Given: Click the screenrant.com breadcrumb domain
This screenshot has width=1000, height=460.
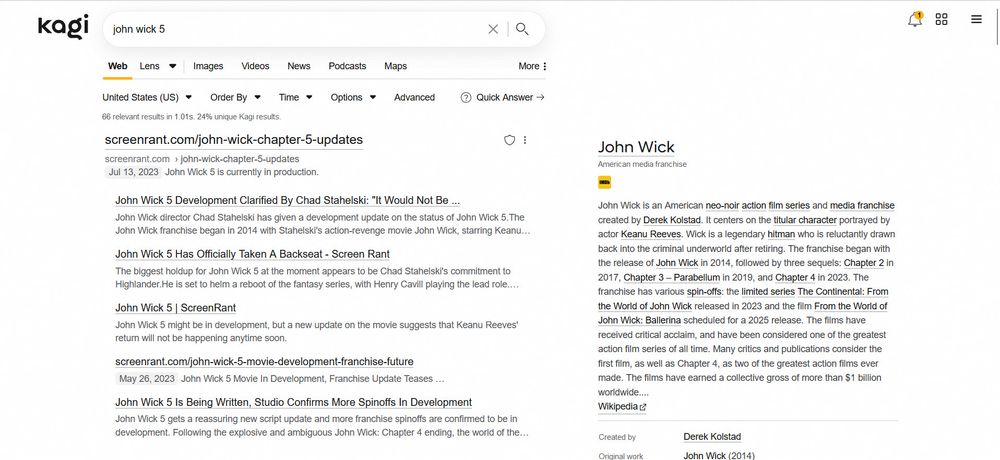Looking at the screenshot, I should tap(137, 159).
